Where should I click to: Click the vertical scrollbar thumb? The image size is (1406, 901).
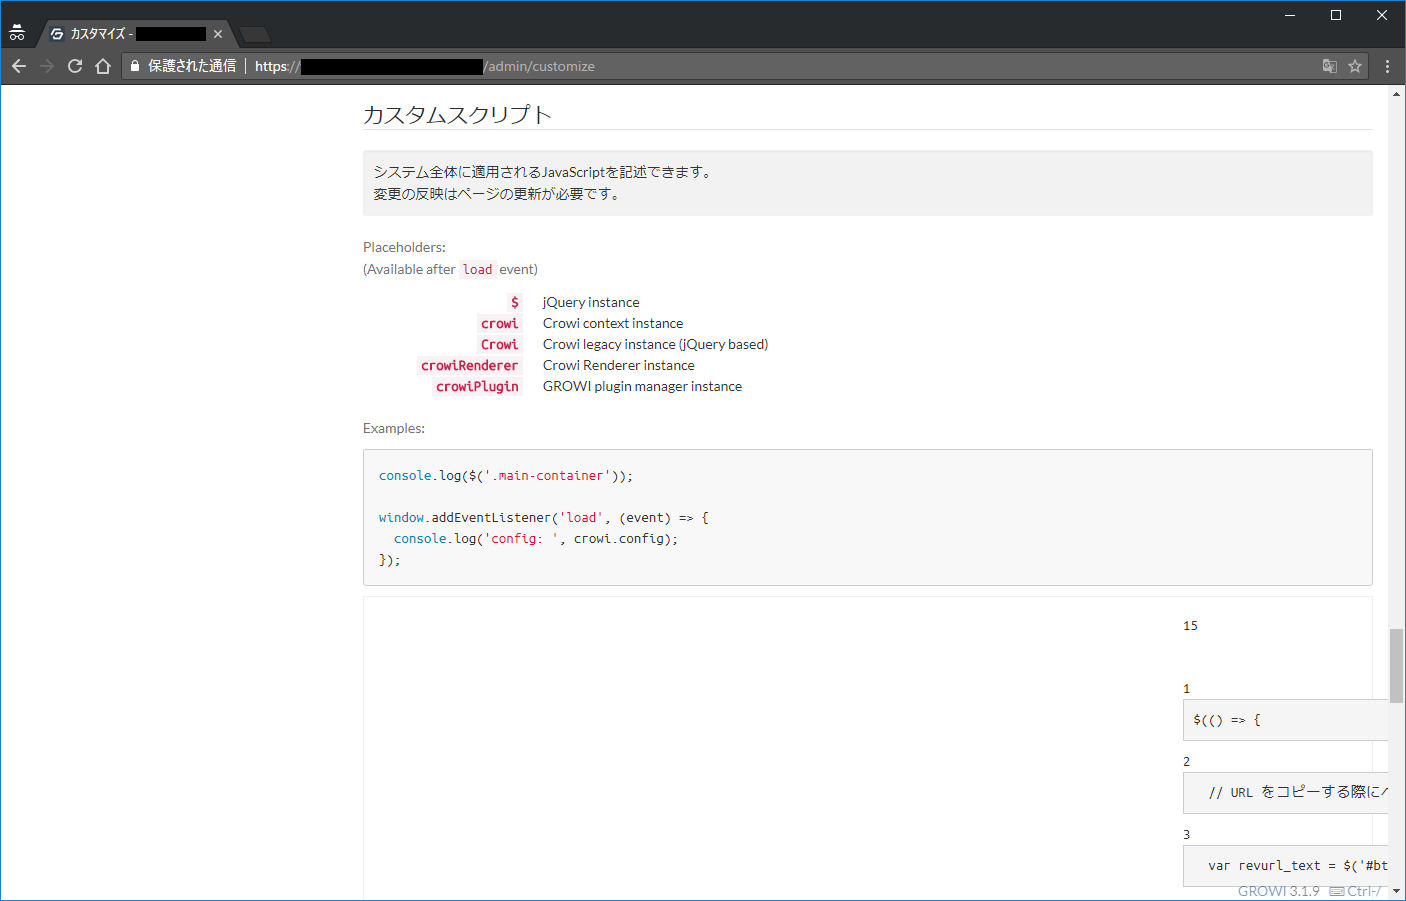[1396, 665]
